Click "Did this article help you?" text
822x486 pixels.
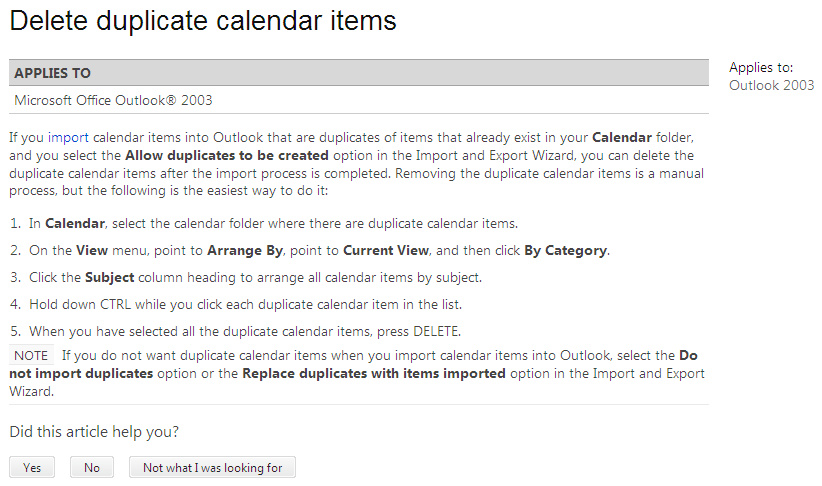pos(94,432)
